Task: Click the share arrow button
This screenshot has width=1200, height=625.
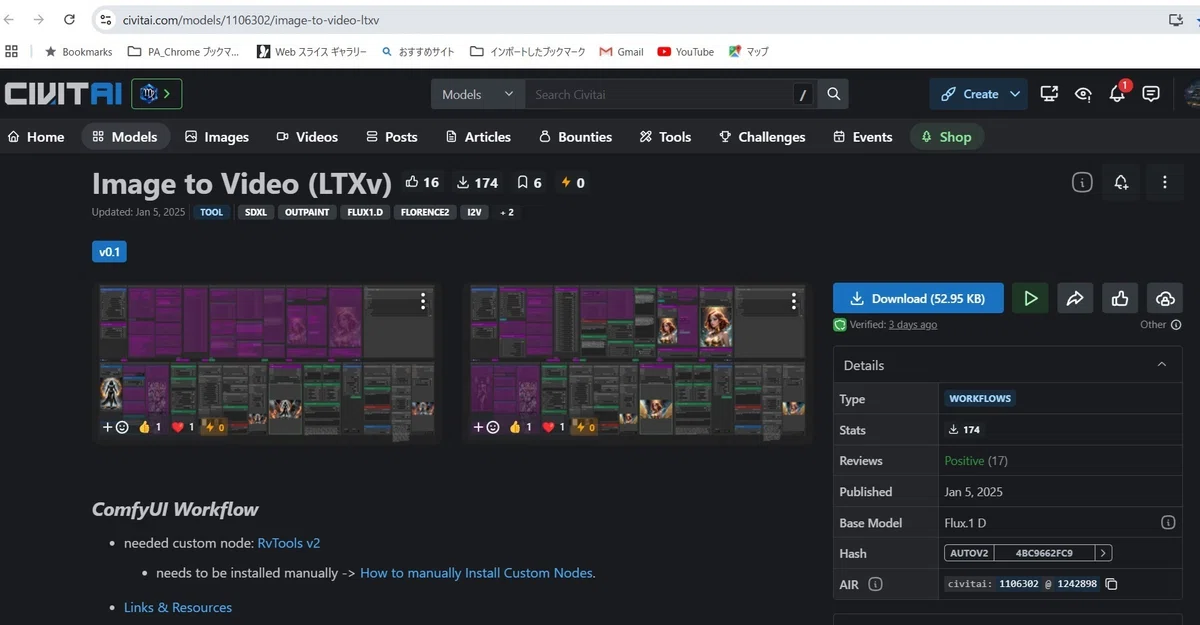Action: click(1075, 298)
